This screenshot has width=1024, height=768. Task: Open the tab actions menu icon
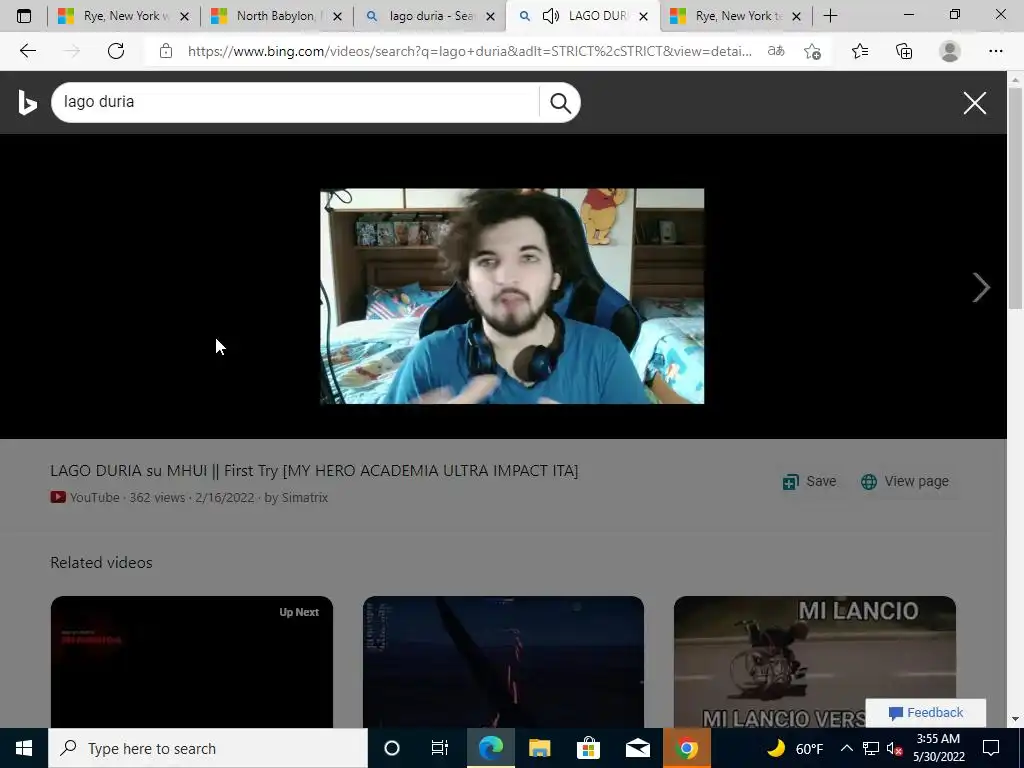(x=24, y=16)
